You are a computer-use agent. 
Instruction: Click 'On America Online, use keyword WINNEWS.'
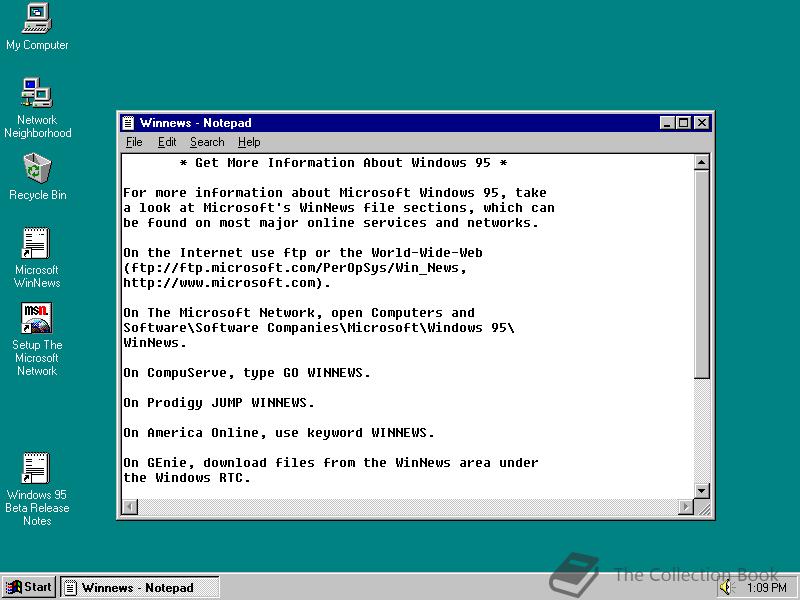point(279,433)
